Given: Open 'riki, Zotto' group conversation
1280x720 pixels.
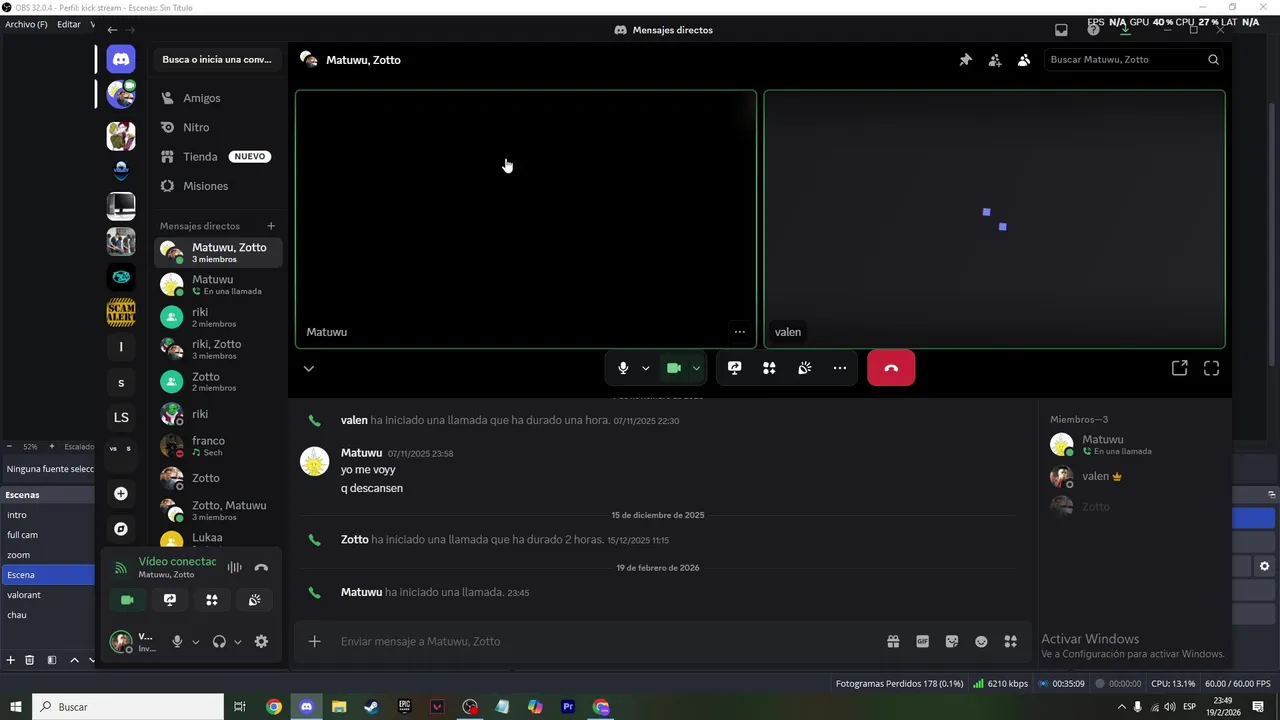Looking at the screenshot, I should point(217,349).
